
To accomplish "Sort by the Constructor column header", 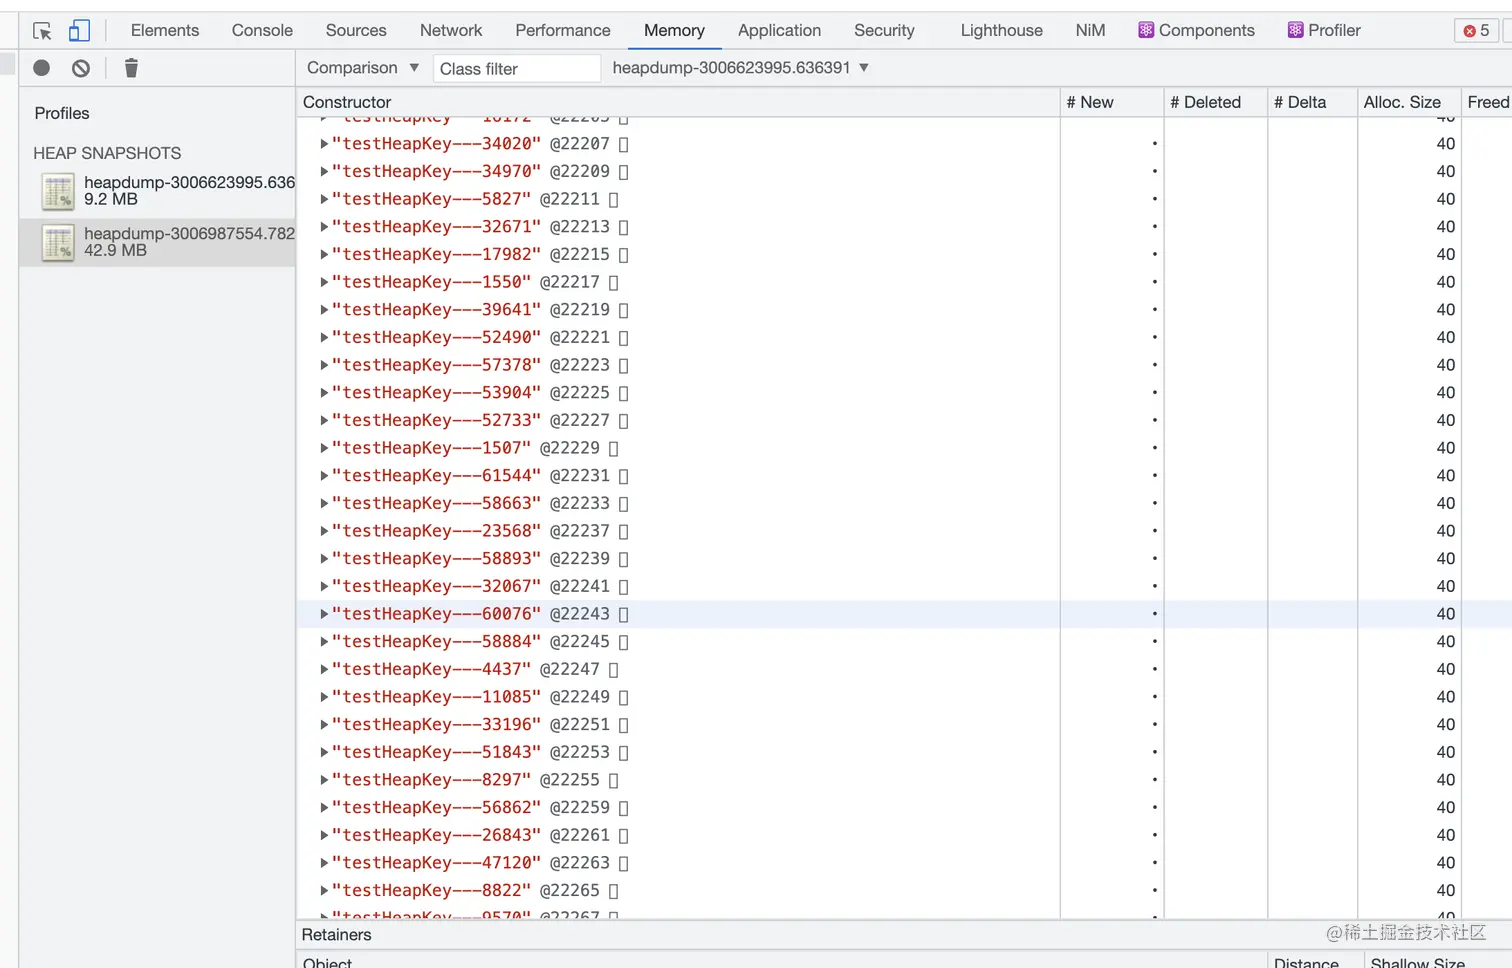I will pyautogui.click(x=678, y=102).
